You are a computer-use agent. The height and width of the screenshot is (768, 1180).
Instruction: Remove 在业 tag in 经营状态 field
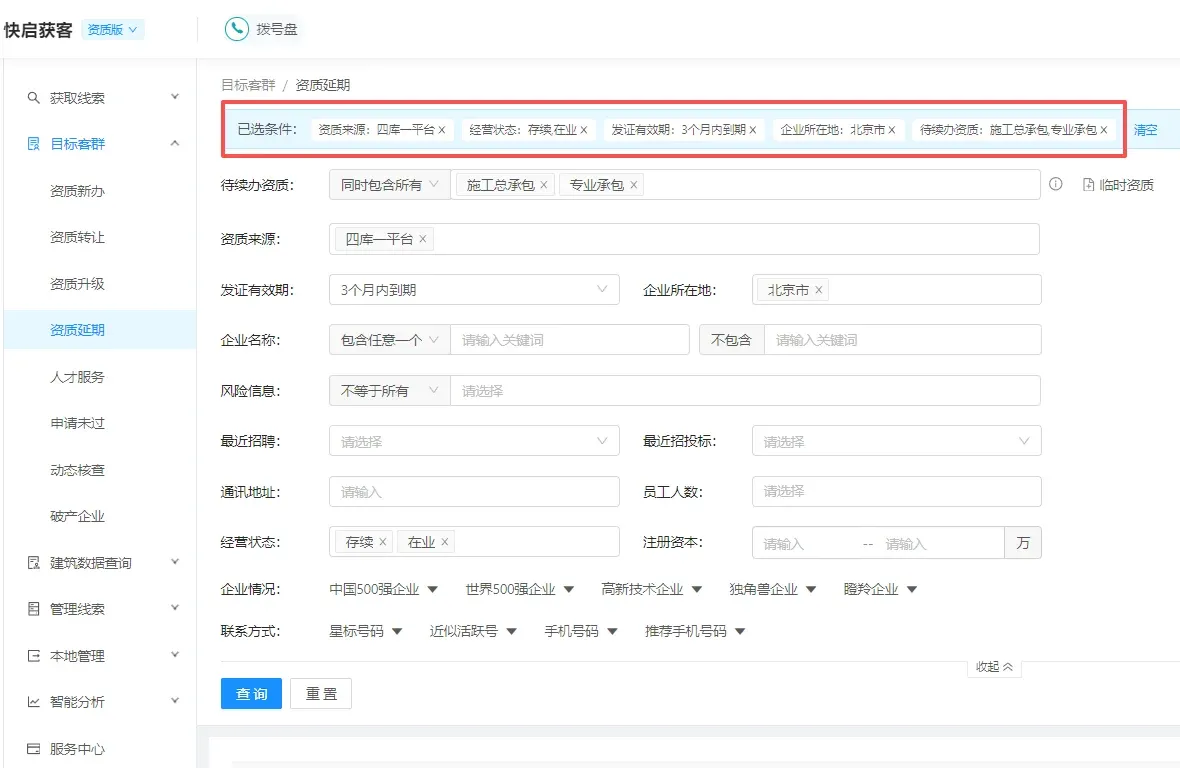[445, 542]
